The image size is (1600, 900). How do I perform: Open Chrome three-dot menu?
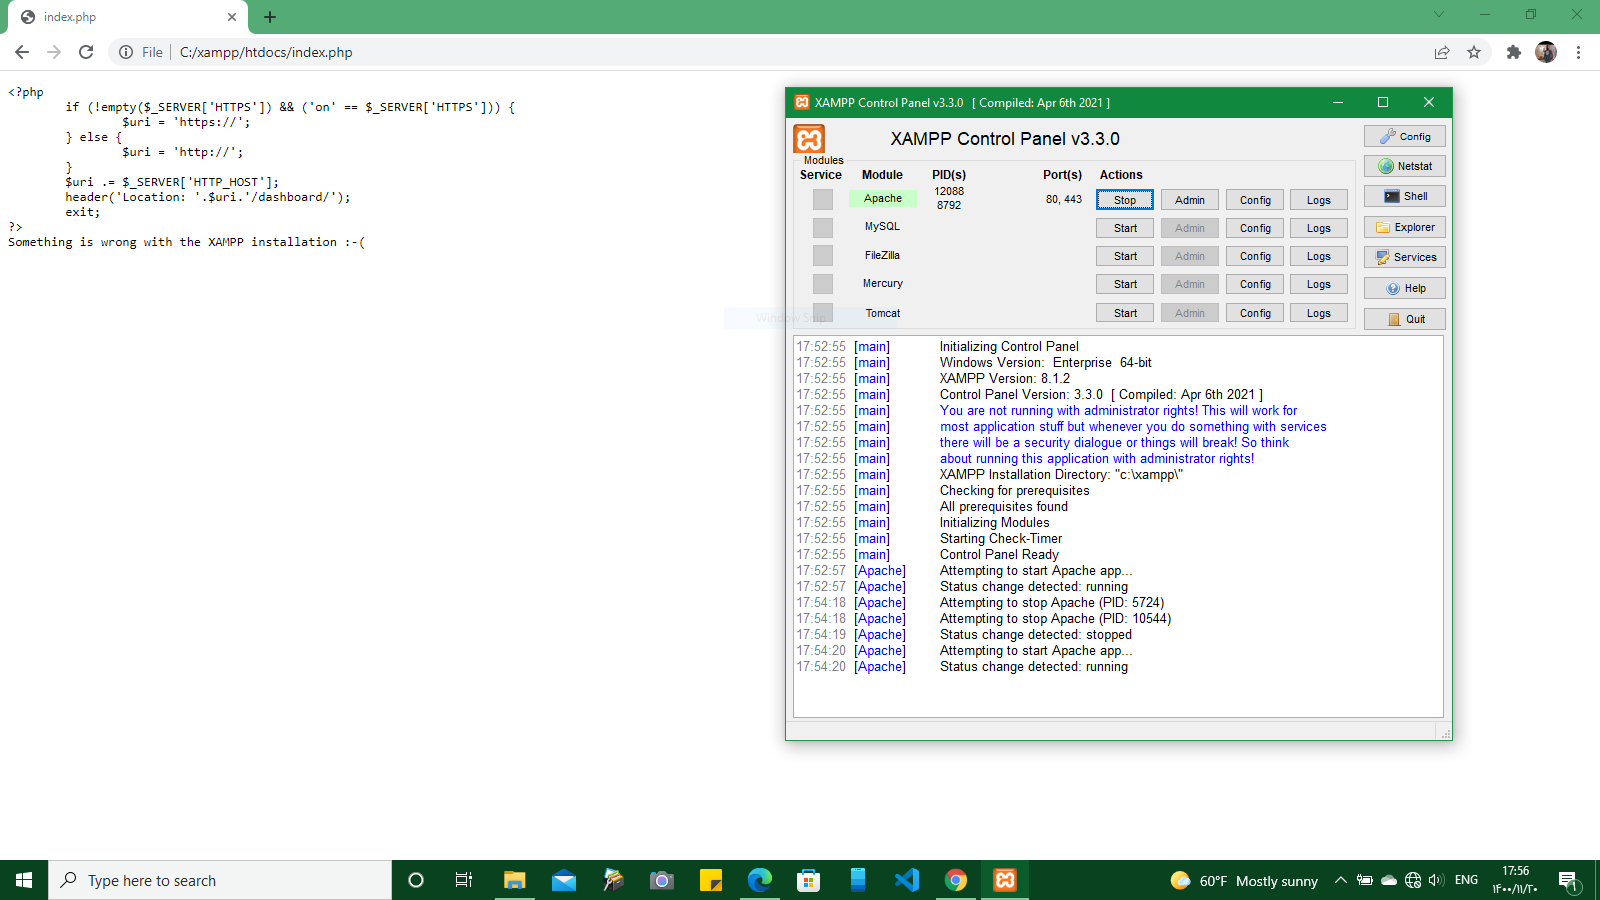click(x=1578, y=52)
